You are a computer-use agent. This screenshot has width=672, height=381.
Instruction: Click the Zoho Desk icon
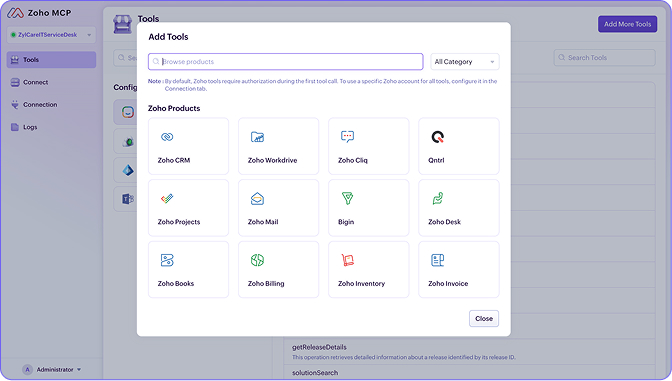pyautogui.click(x=438, y=198)
